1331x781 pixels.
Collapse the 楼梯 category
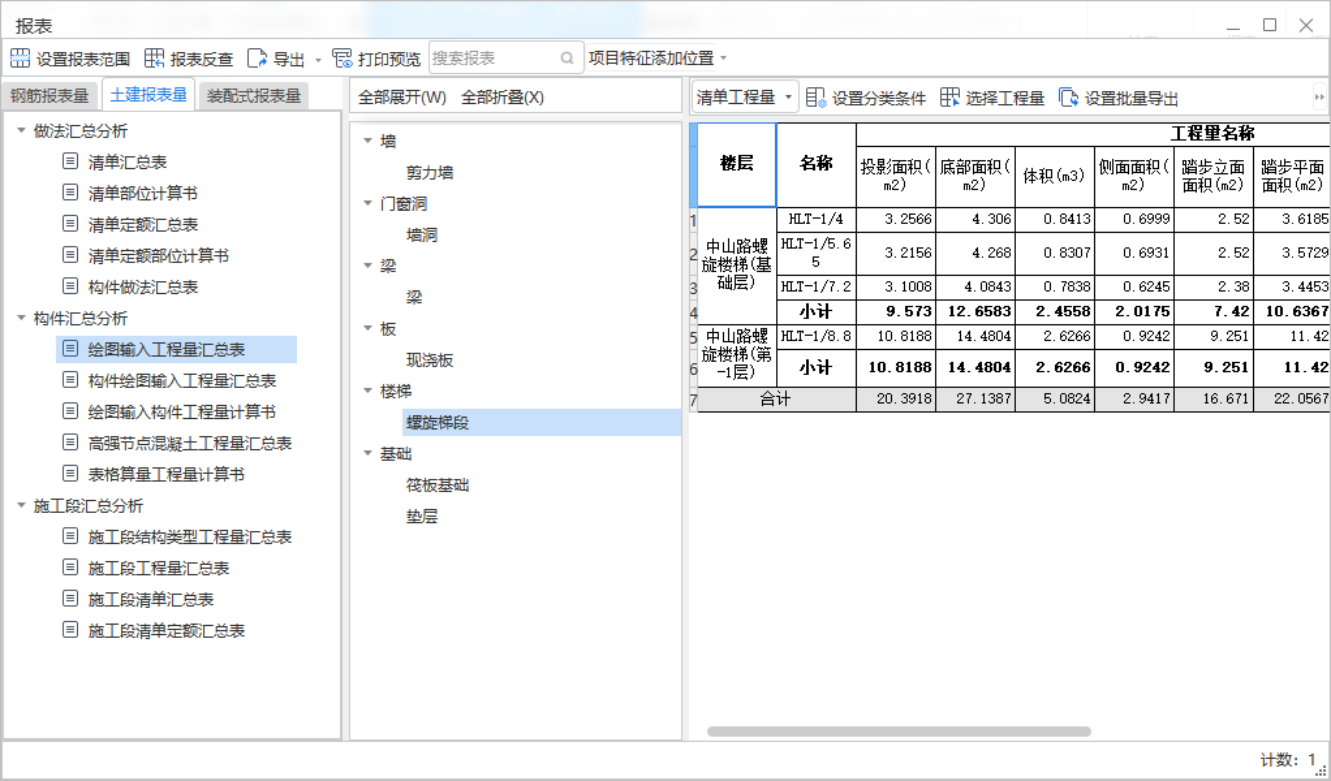coord(368,391)
